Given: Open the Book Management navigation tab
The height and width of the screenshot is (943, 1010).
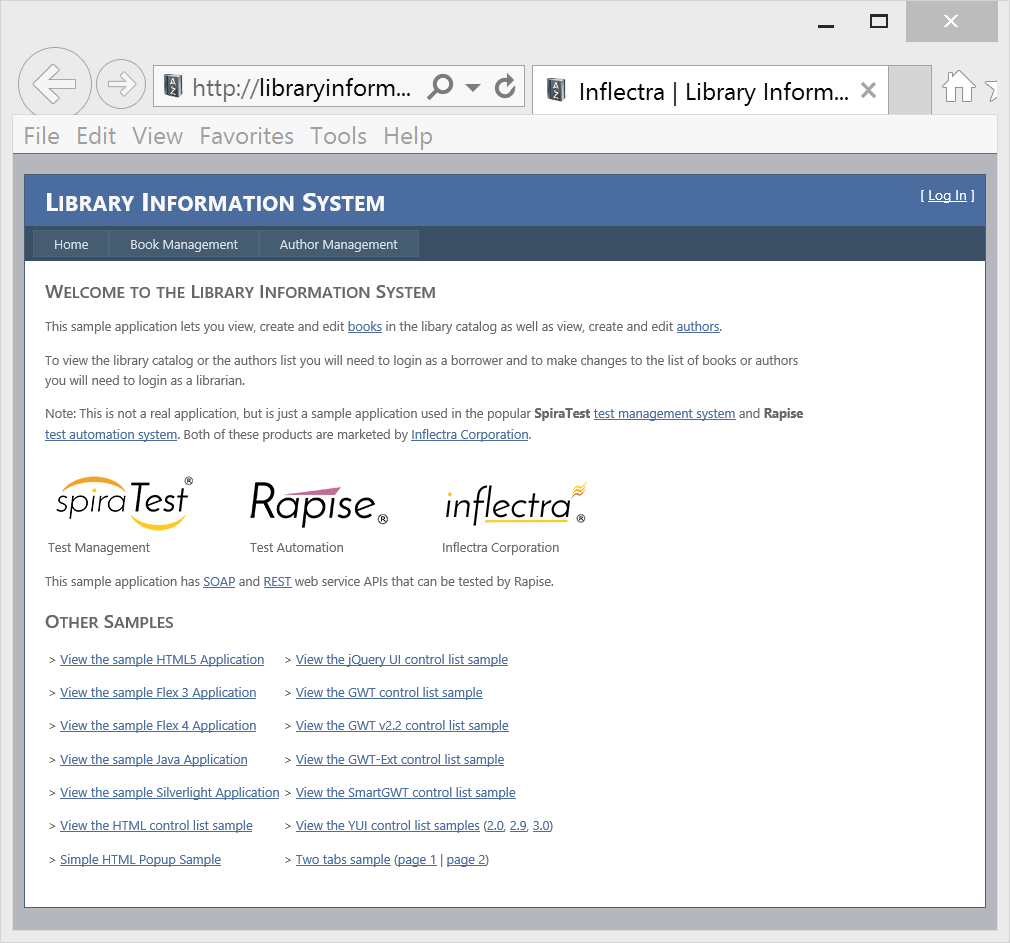Looking at the screenshot, I should click(x=184, y=244).
